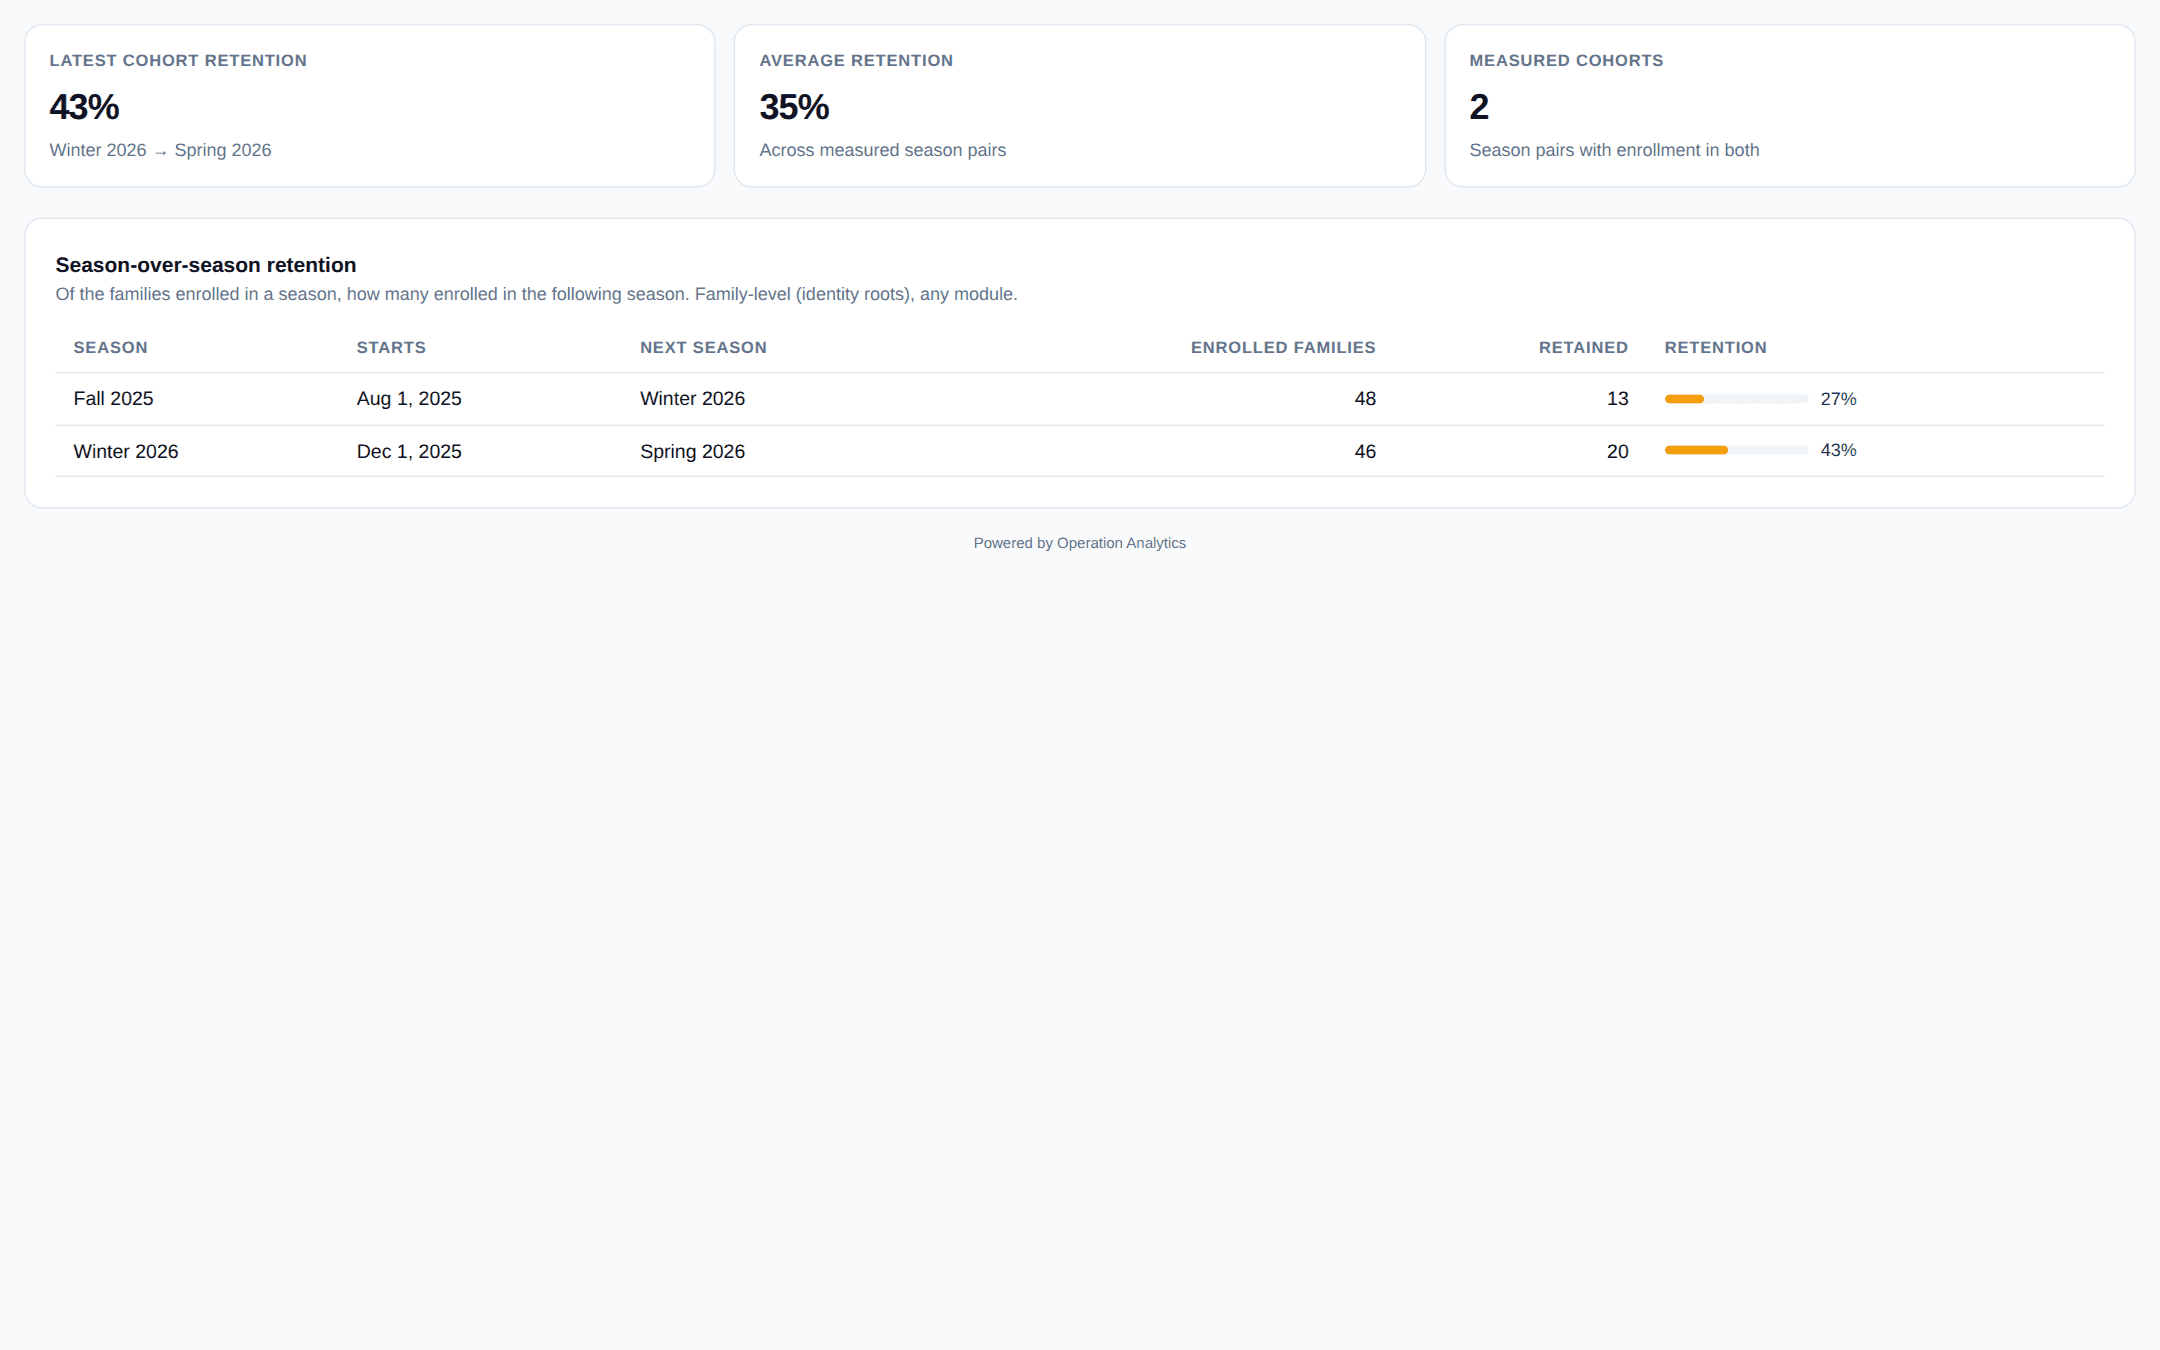This screenshot has height=1350, width=2160.
Task: Click the Dec 1, 2025 start date
Action: click(x=409, y=451)
